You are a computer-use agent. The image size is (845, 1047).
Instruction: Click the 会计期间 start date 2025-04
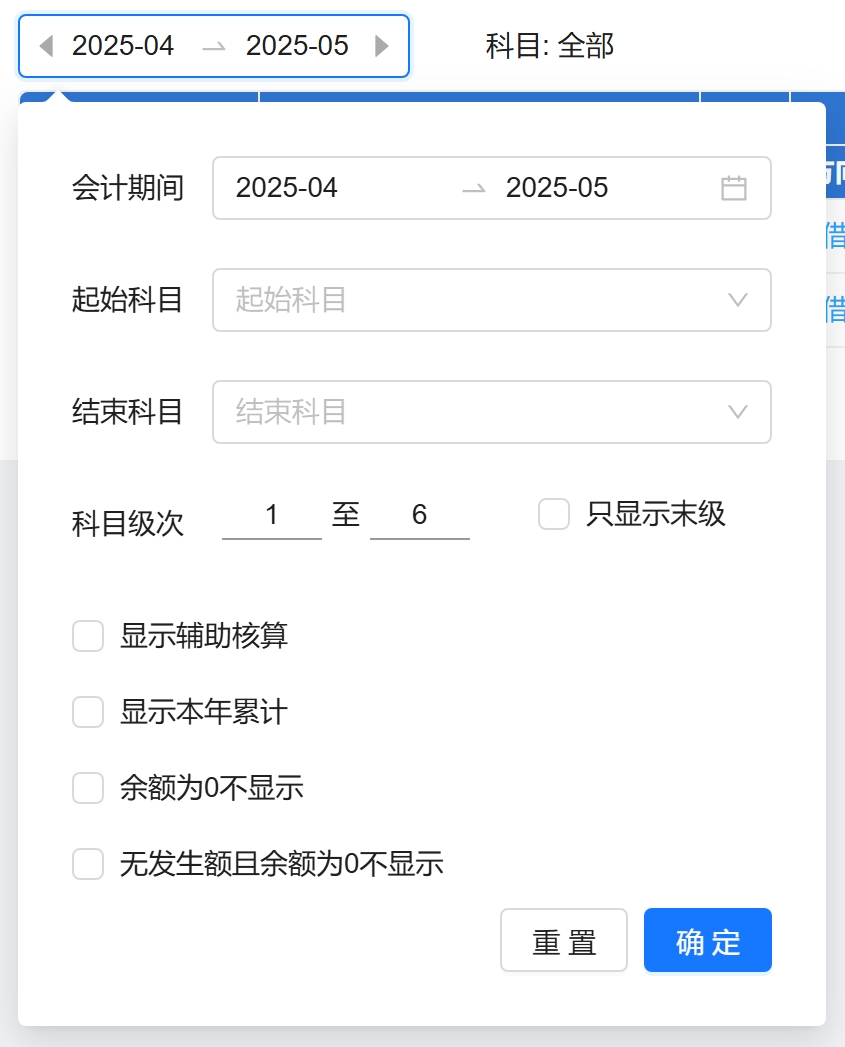(287, 188)
